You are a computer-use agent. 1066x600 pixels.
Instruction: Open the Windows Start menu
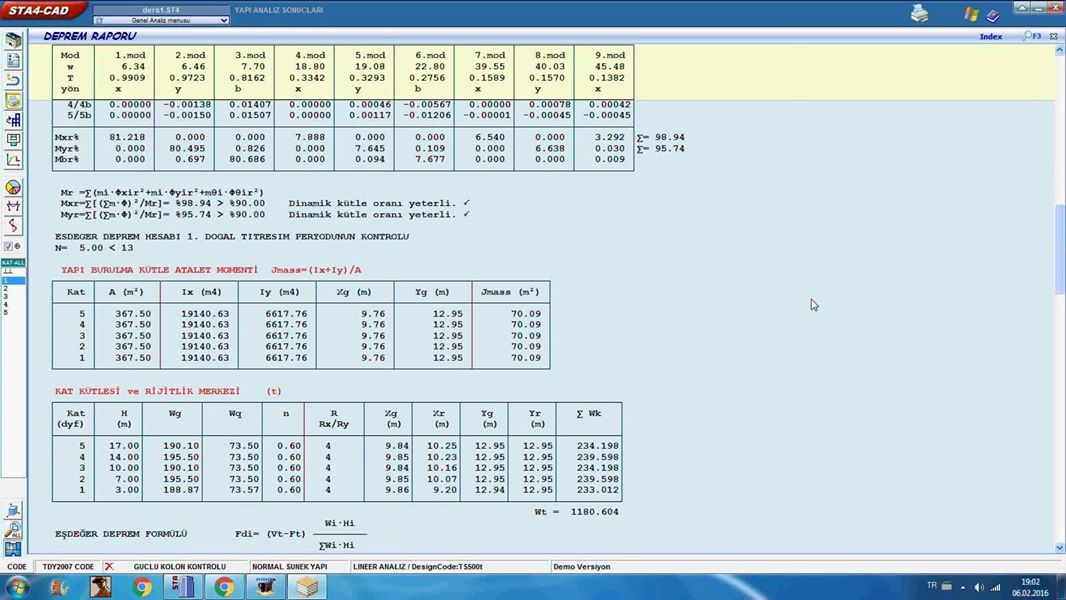[18, 586]
